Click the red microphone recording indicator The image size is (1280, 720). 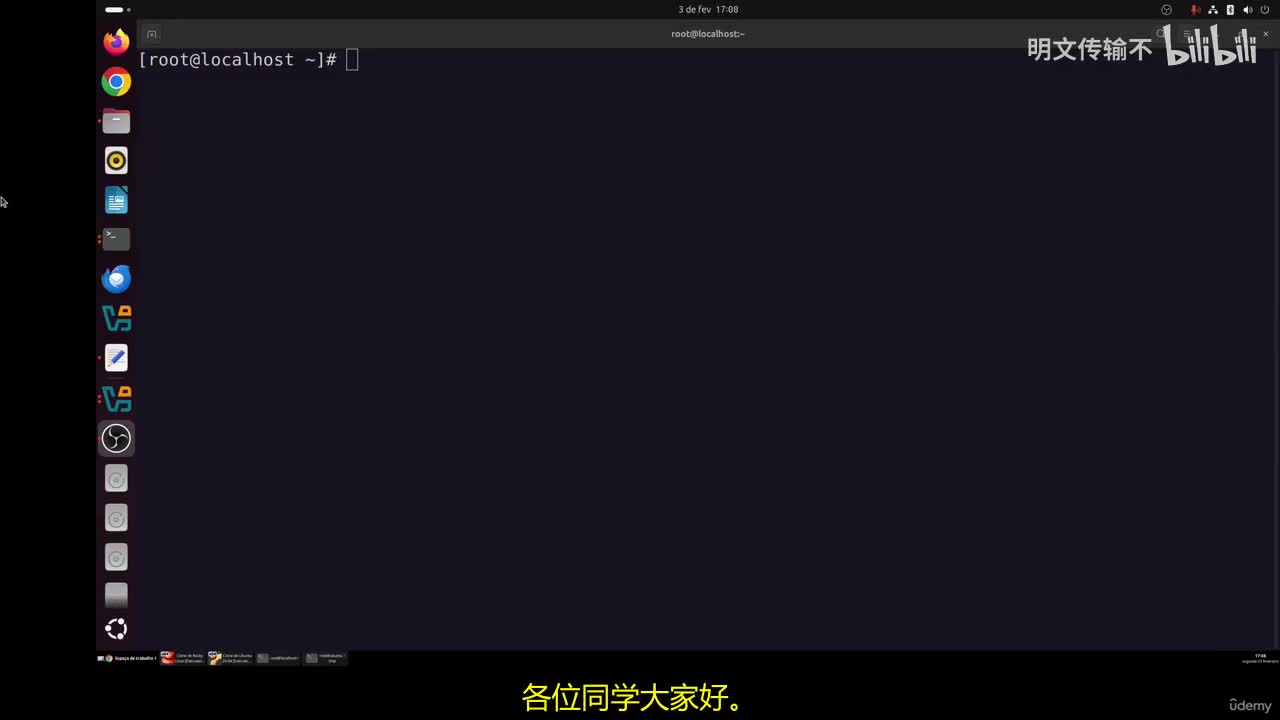(x=1195, y=10)
